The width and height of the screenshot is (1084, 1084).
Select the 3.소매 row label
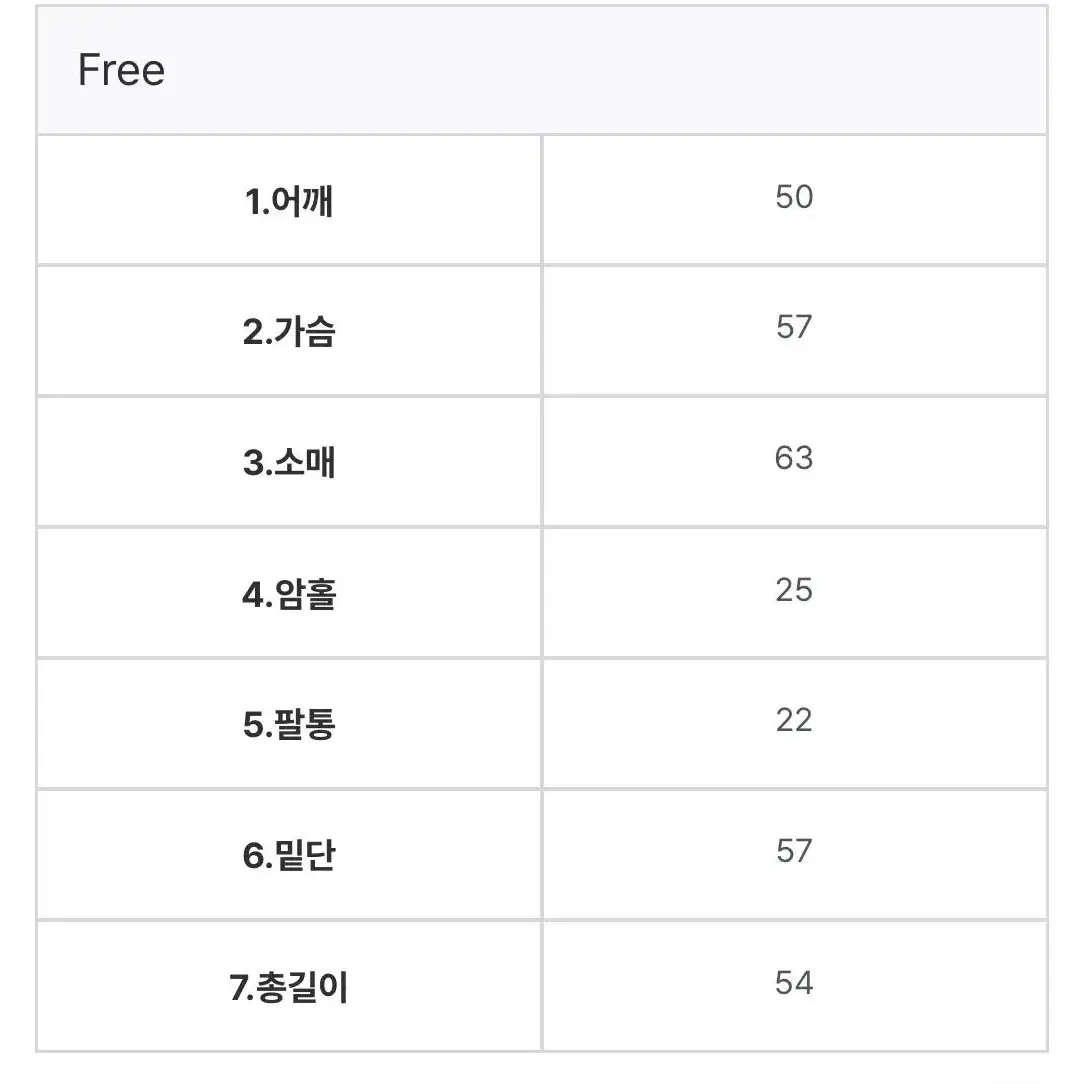point(289,462)
